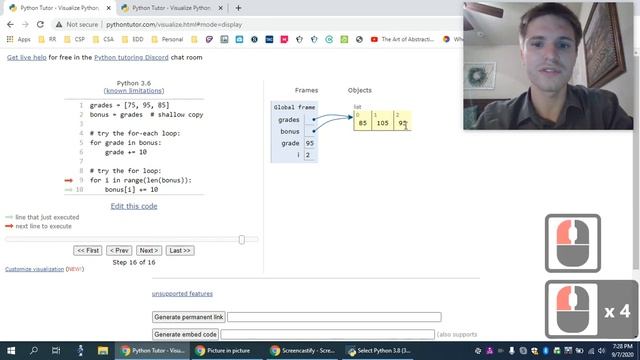Click the i variable value 2

click(x=308, y=155)
